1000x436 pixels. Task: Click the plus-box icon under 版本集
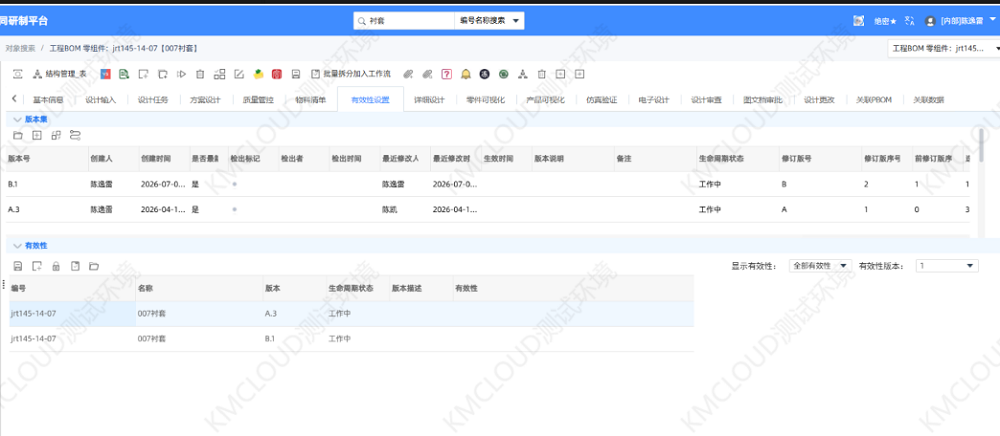37,135
